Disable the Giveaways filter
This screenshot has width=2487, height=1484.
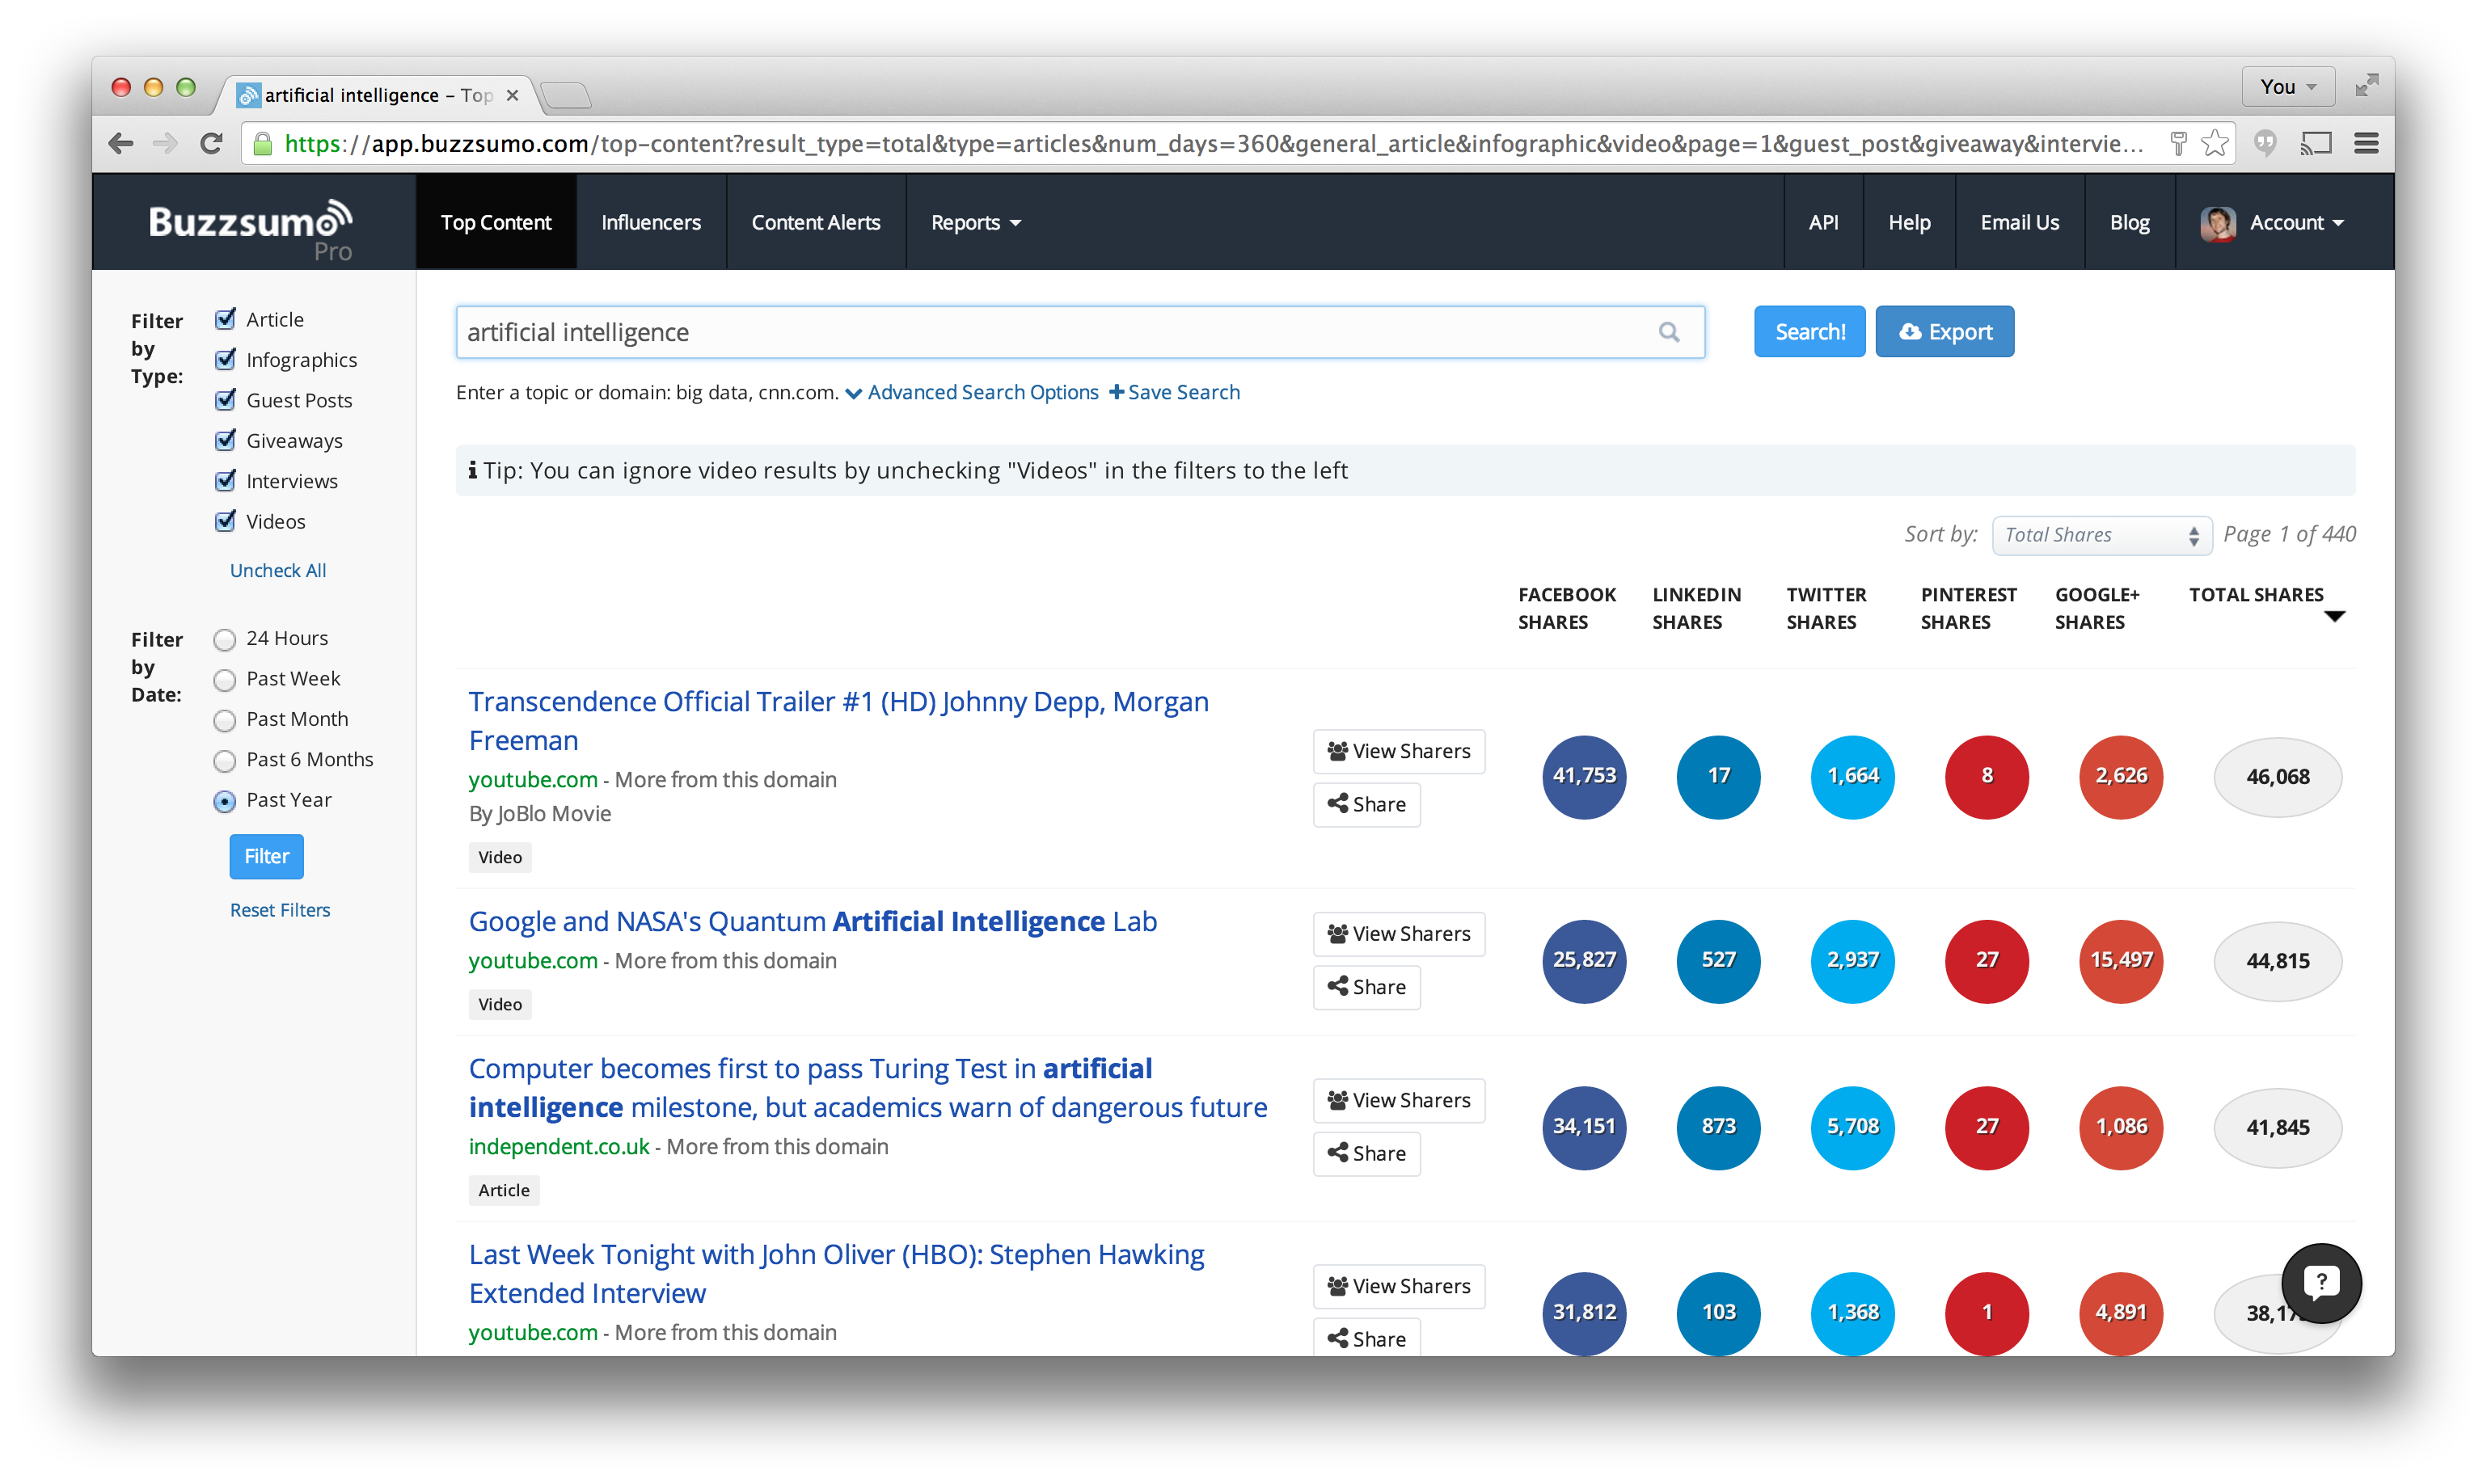[x=224, y=440]
